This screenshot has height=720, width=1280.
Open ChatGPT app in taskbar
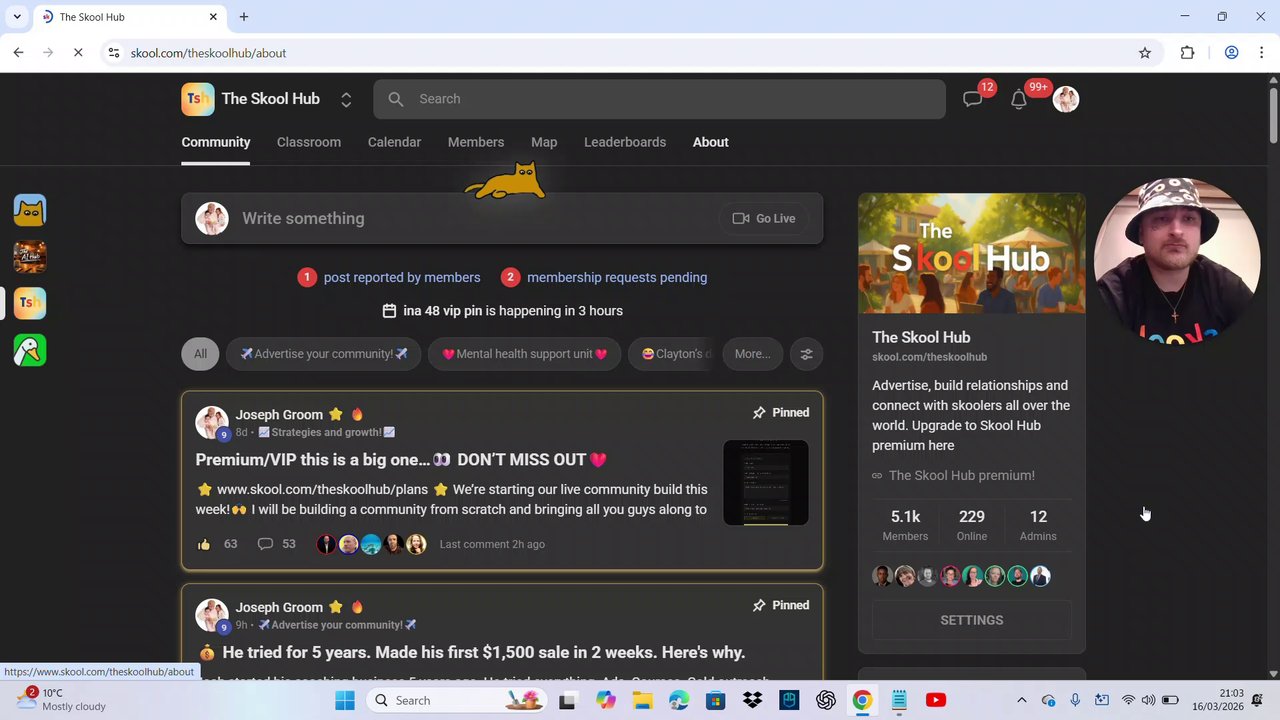[x=826, y=701]
